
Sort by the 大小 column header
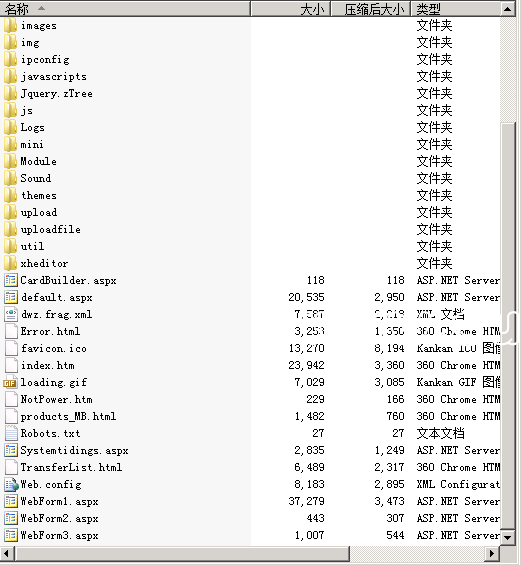tap(290, 9)
